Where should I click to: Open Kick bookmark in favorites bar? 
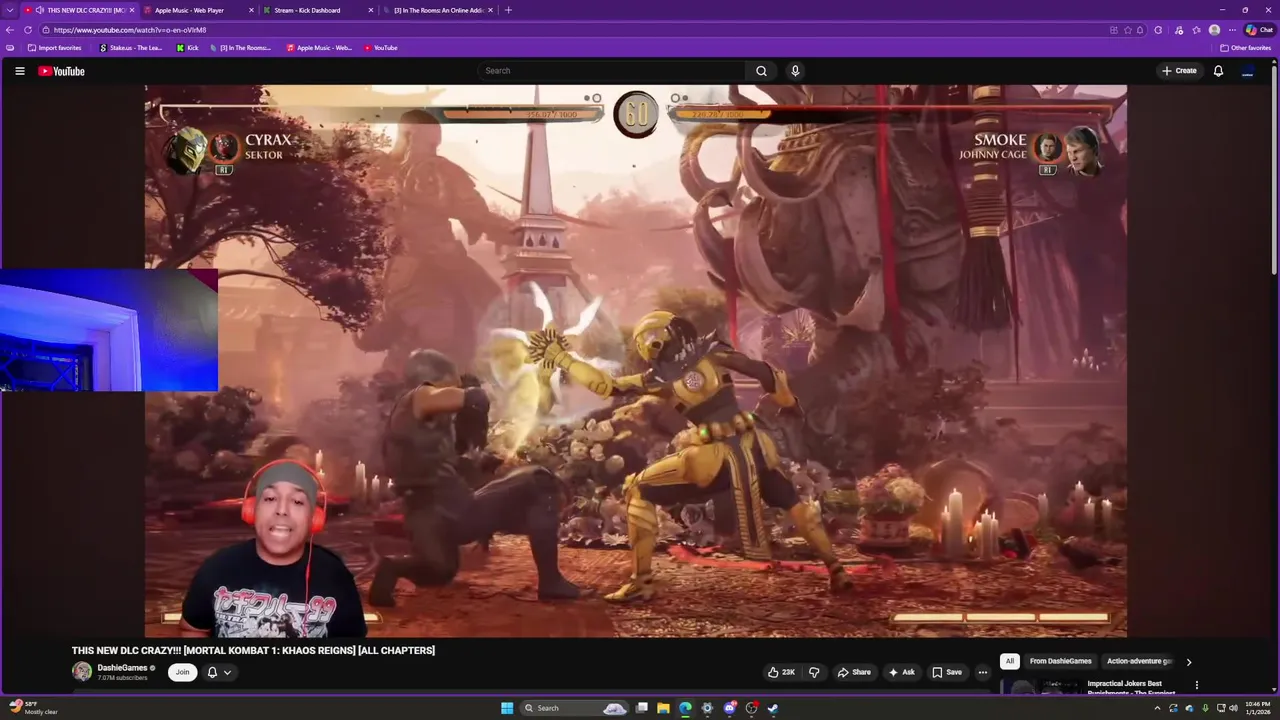(x=188, y=48)
